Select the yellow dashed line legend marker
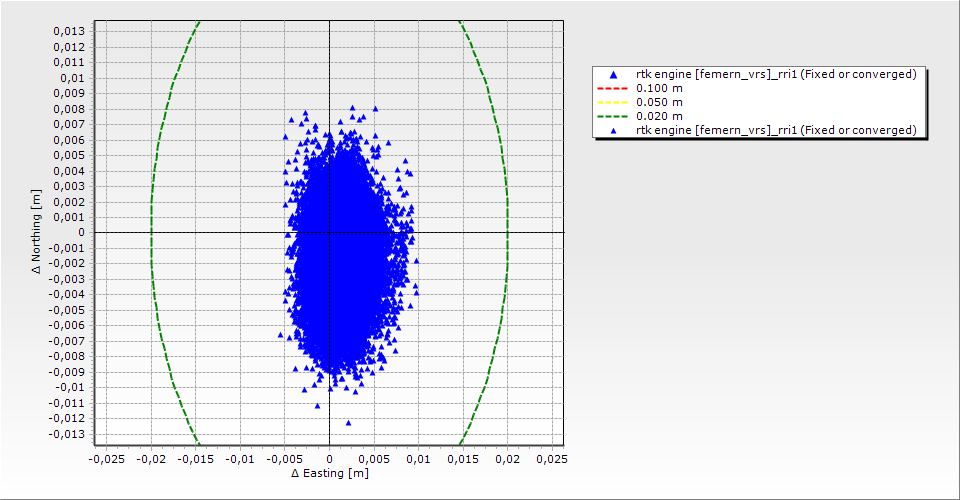The image size is (960, 500). click(613, 102)
